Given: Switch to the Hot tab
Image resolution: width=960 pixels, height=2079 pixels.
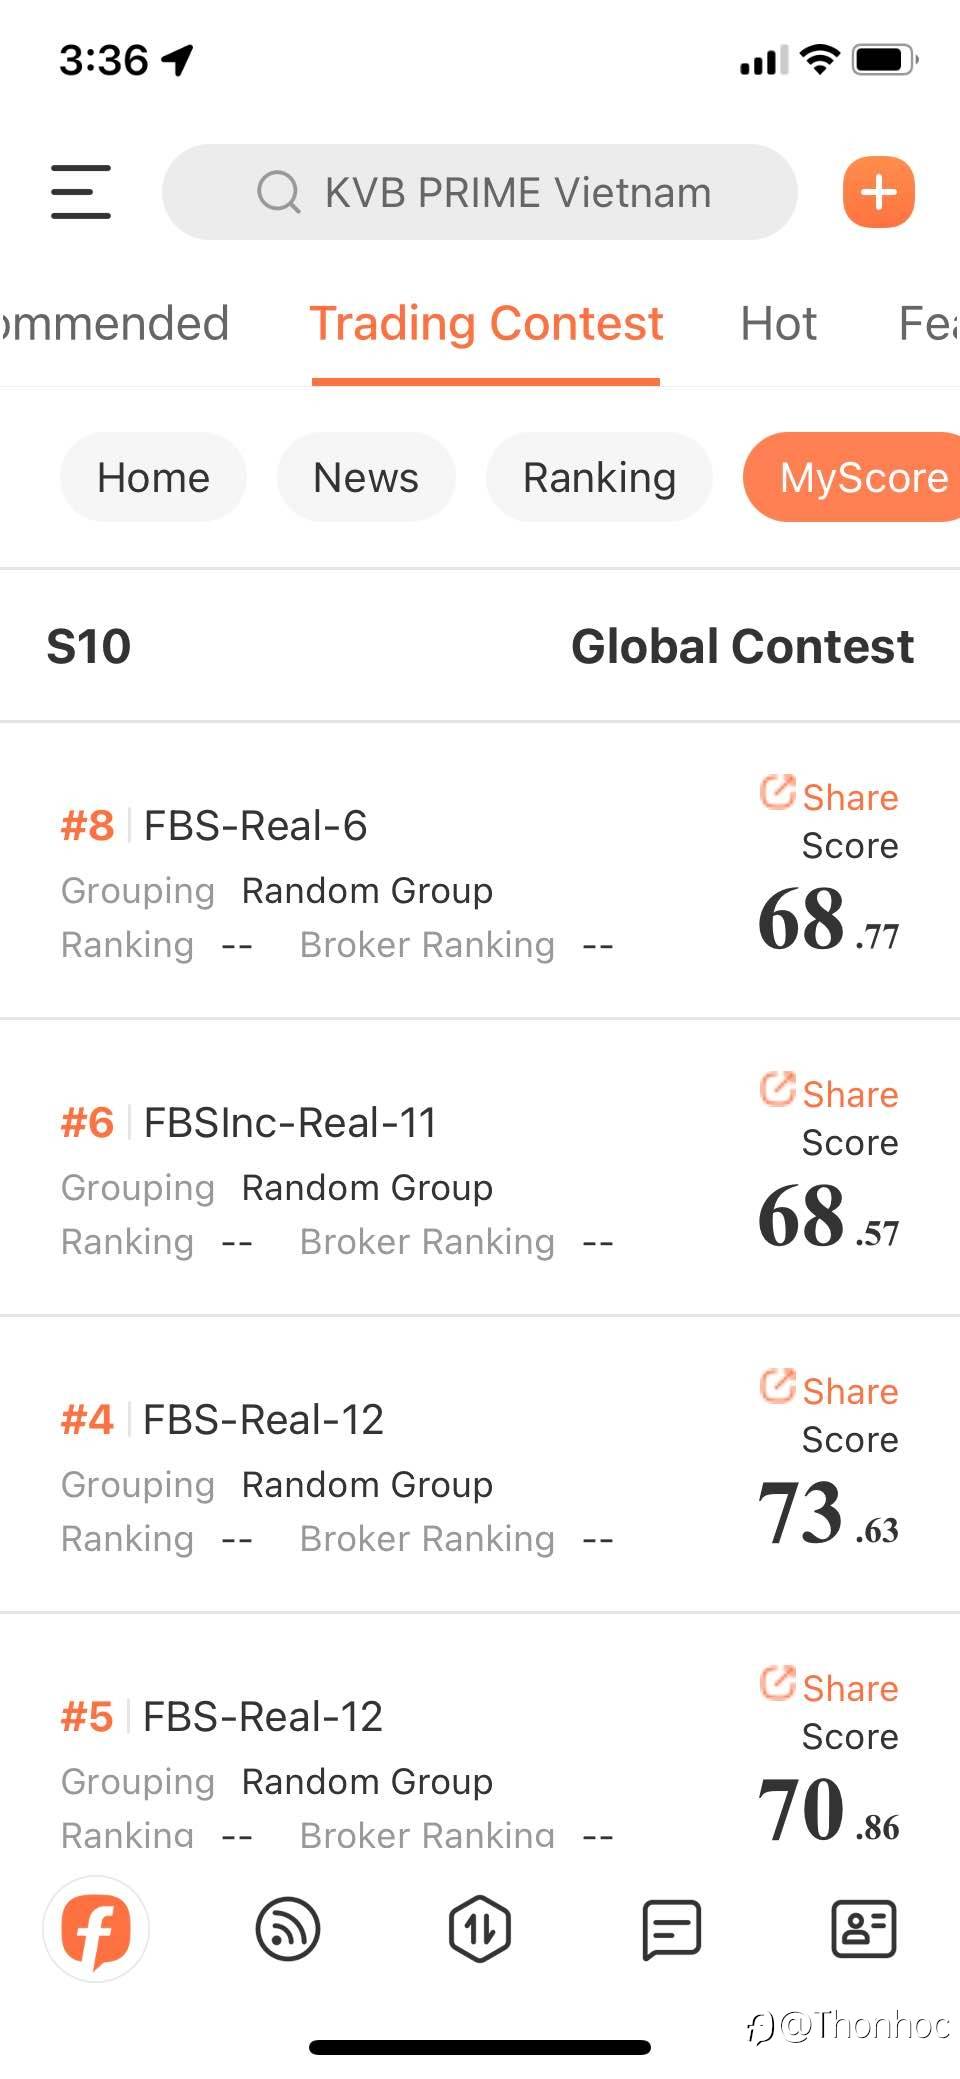Looking at the screenshot, I should pos(778,324).
